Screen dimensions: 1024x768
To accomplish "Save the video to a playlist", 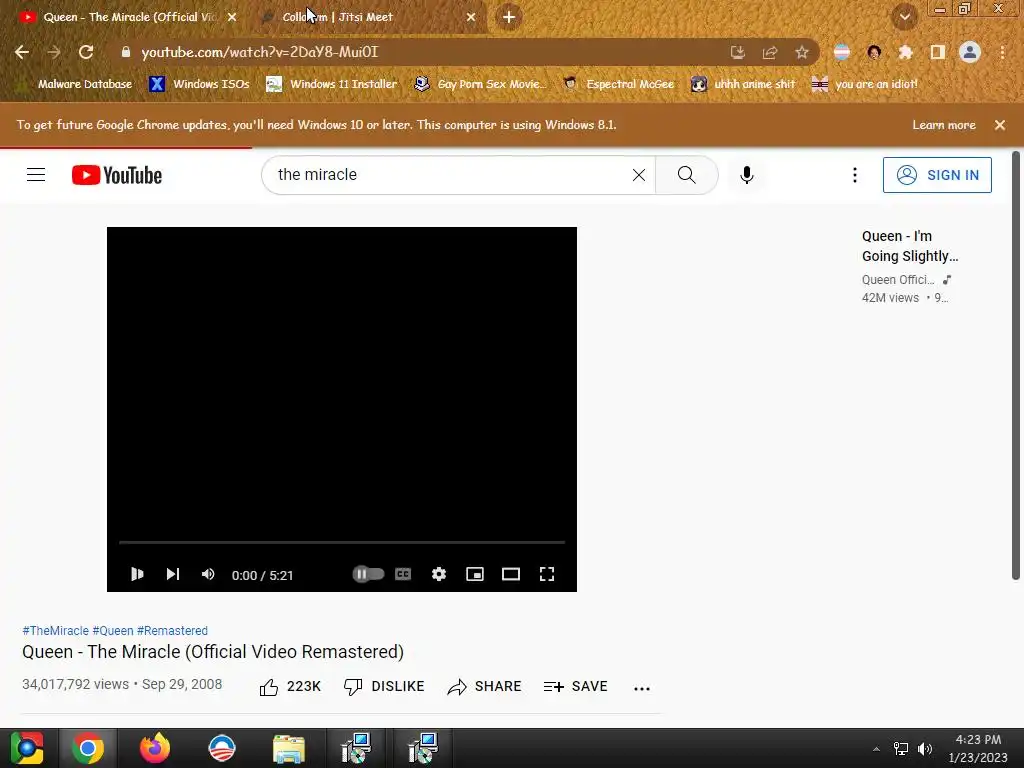I will pos(575,686).
